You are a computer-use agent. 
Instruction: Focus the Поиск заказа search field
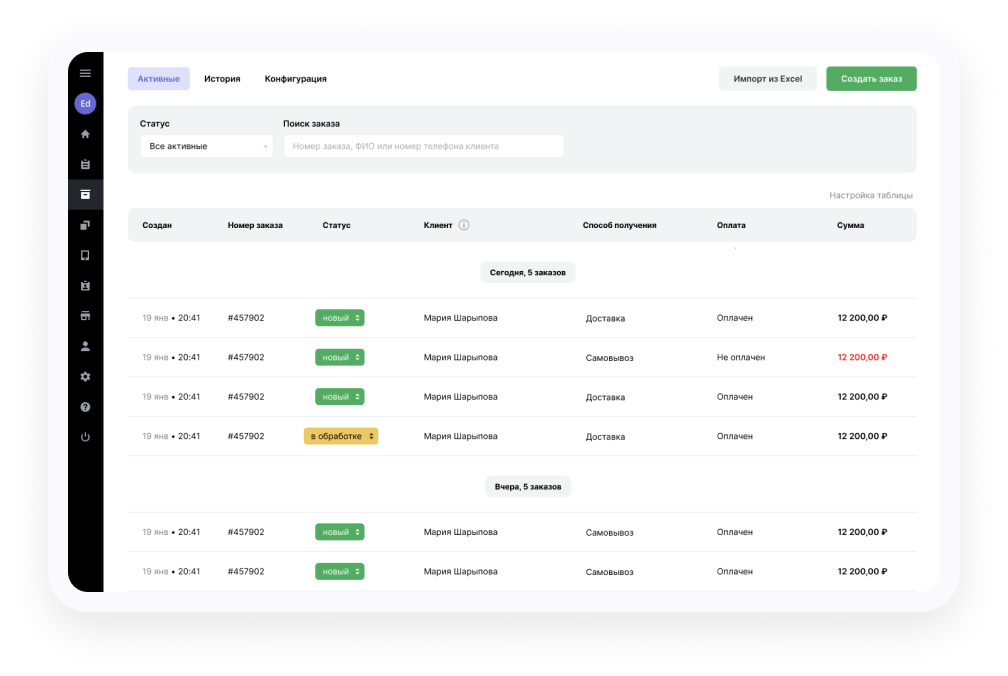[424, 146]
